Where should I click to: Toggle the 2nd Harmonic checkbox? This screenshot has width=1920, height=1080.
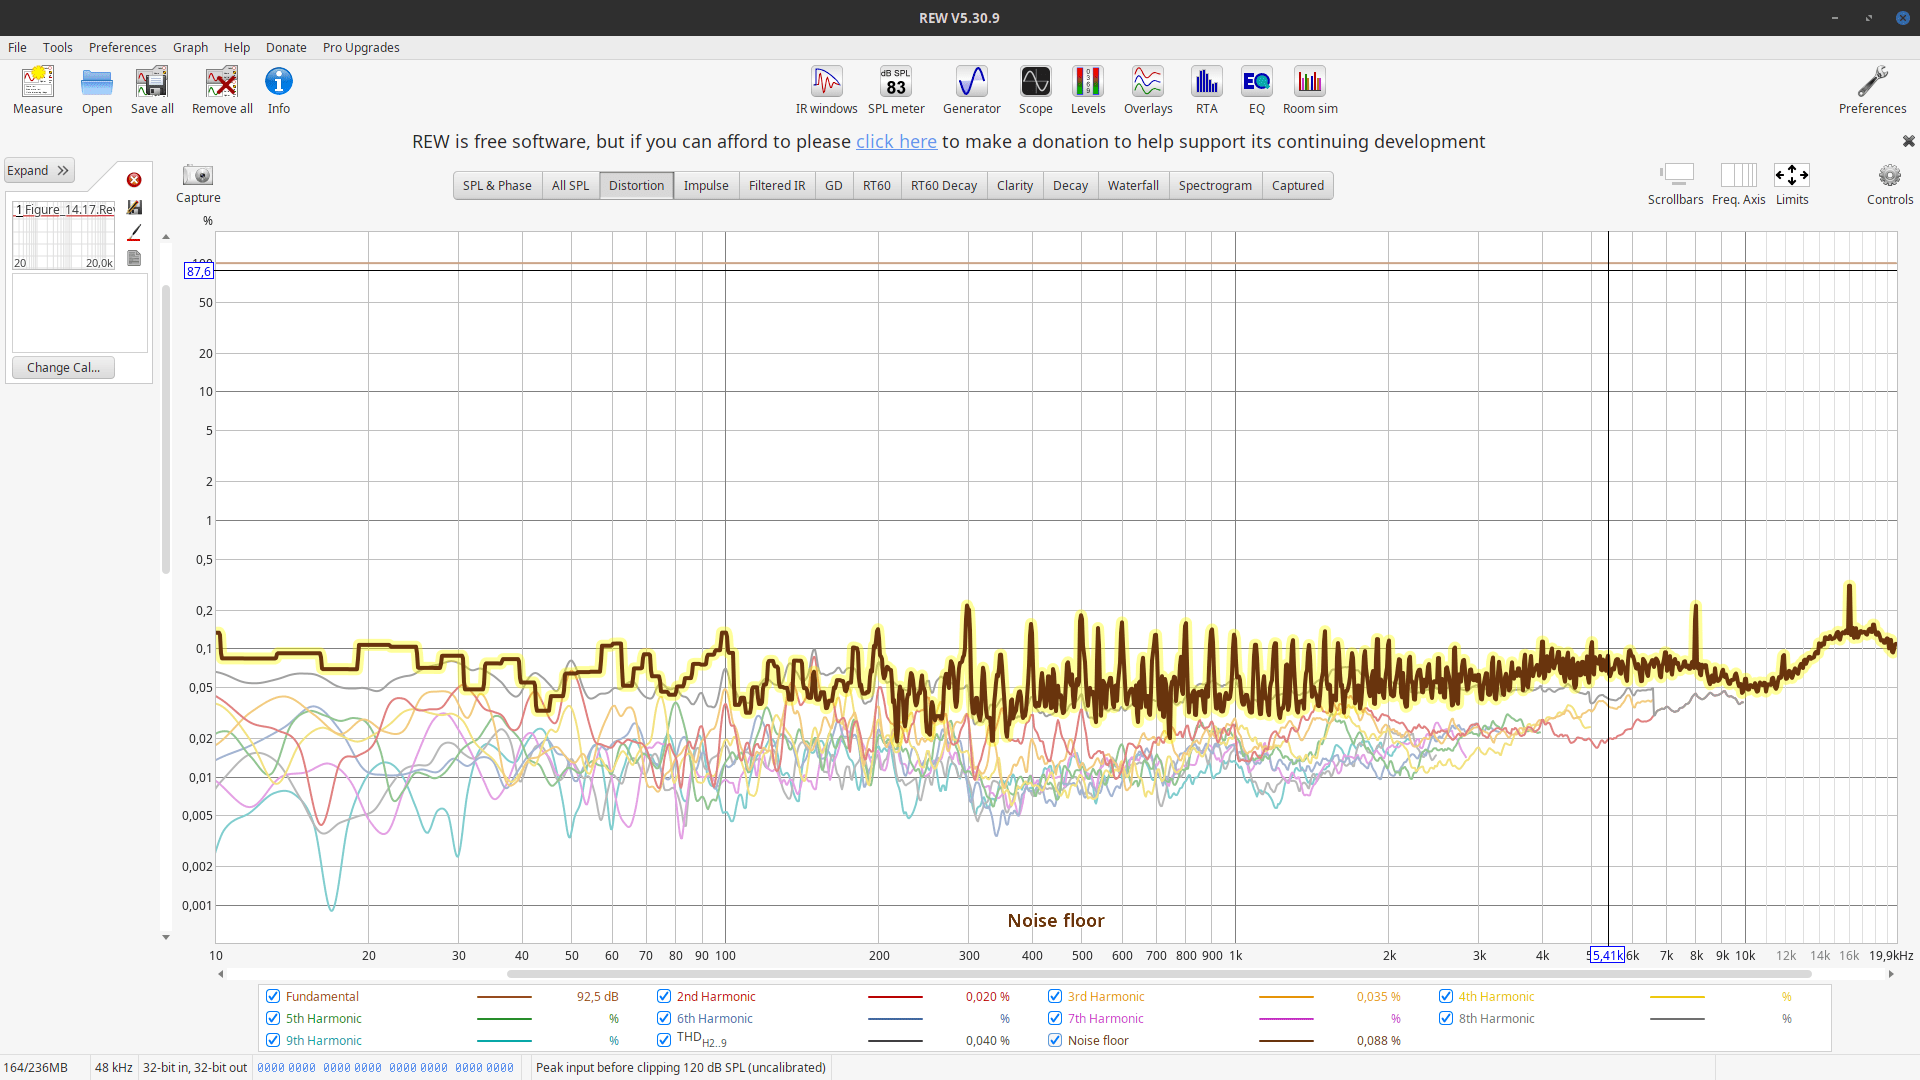coord(664,996)
